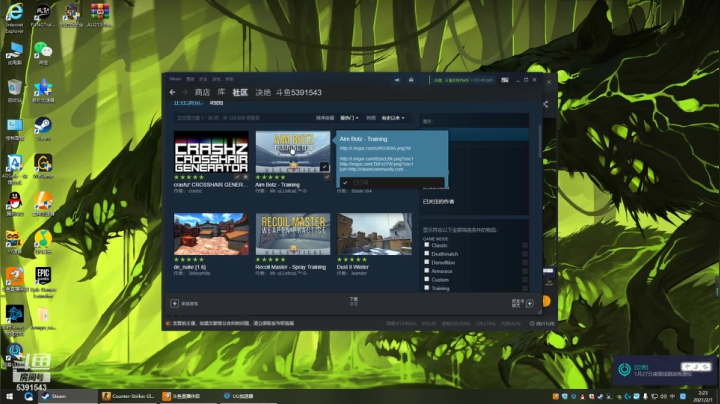Open the yellow folder desktop icon

pyautogui.click(x=43, y=318)
